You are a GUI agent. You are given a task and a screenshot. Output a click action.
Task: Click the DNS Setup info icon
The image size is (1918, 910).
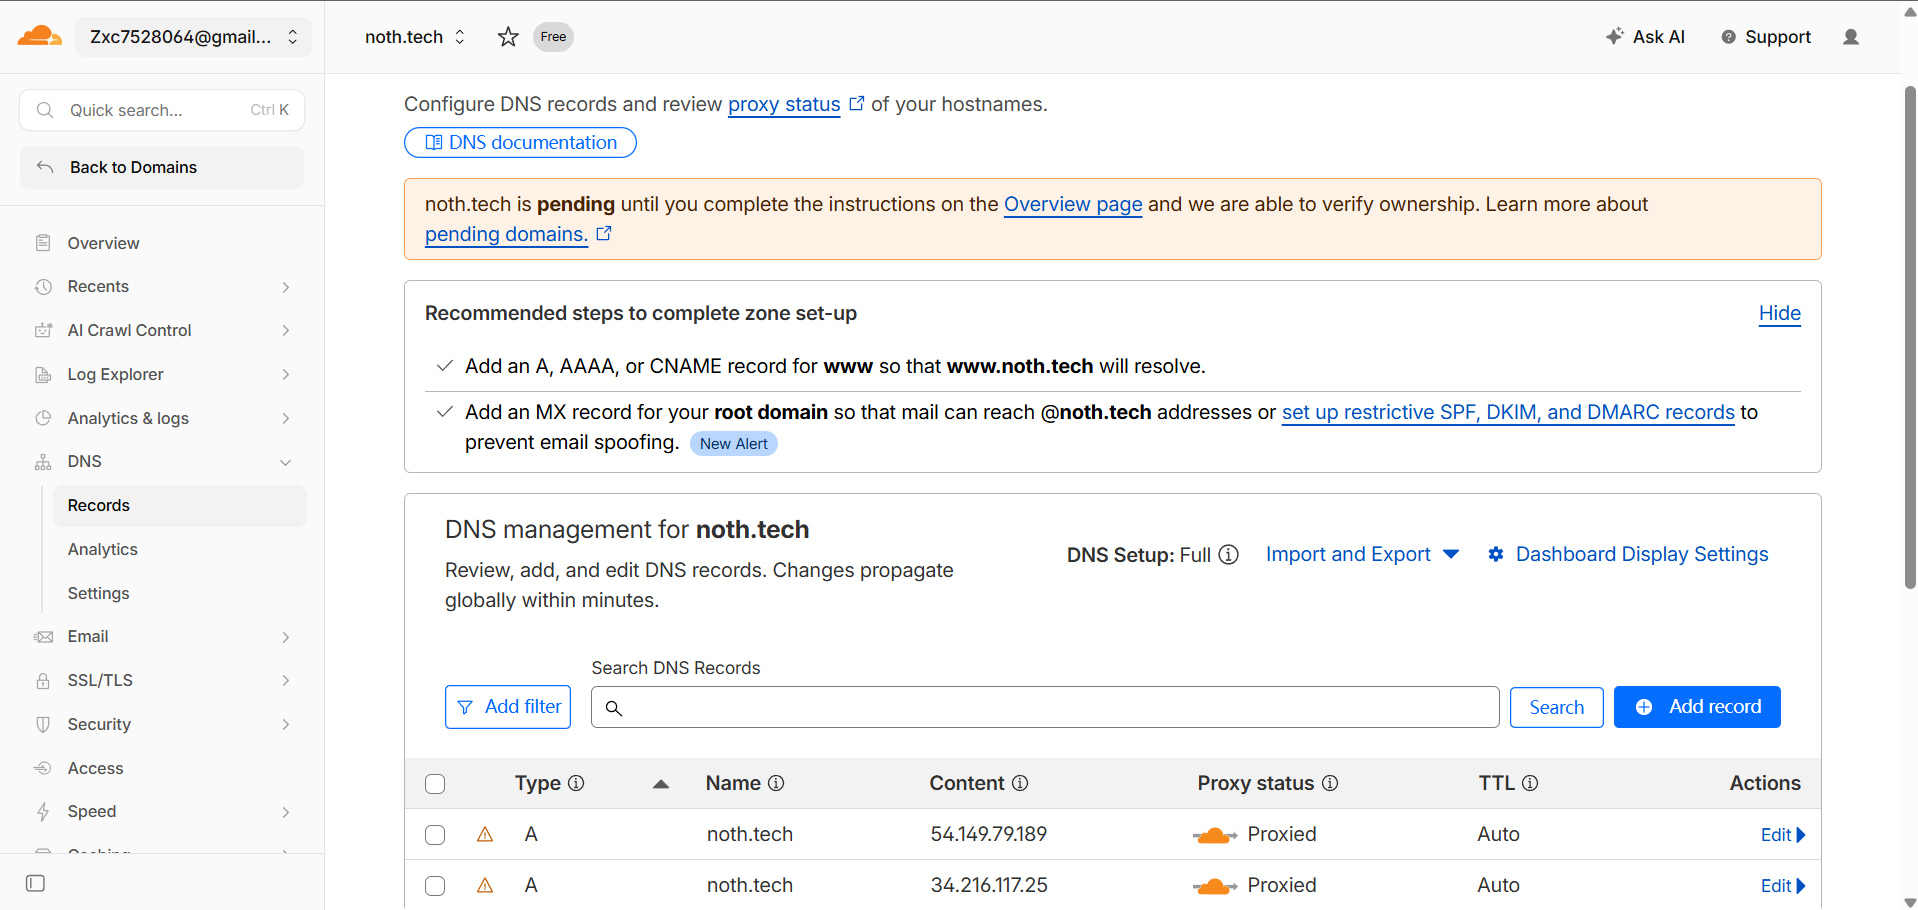coord(1229,555)
